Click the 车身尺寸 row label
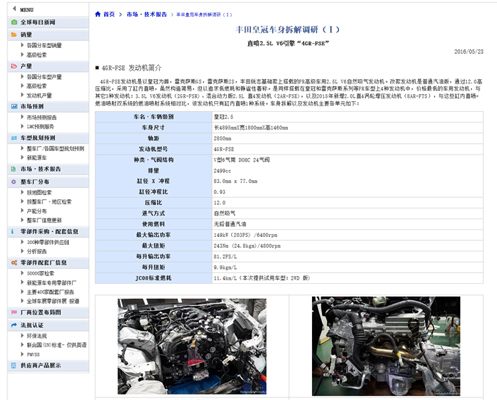This screenshot has width=497, height=400. pyautogui.click(x=153, y=128)
